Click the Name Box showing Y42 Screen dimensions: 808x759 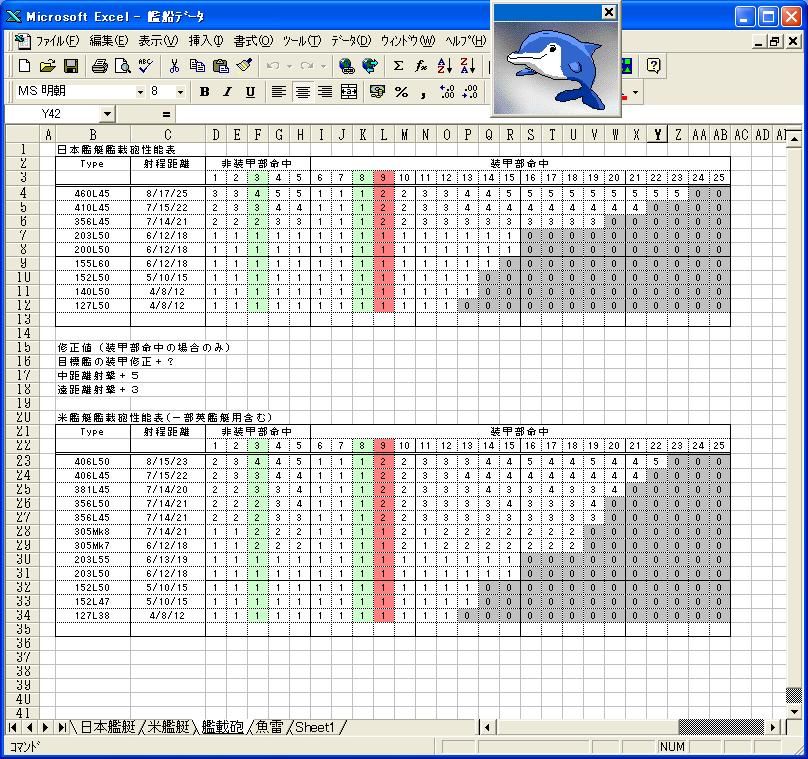[x=52, y=114]
